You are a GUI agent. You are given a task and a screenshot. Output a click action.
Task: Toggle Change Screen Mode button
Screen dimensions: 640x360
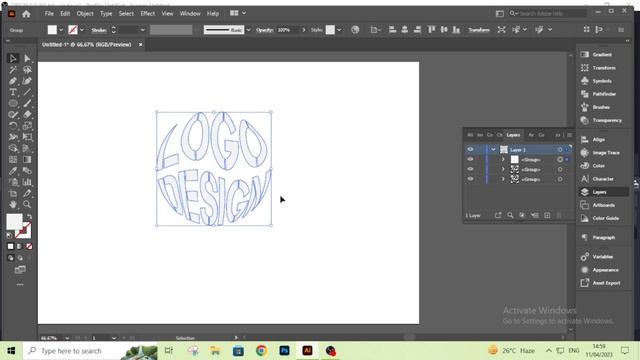coord(20,269)
